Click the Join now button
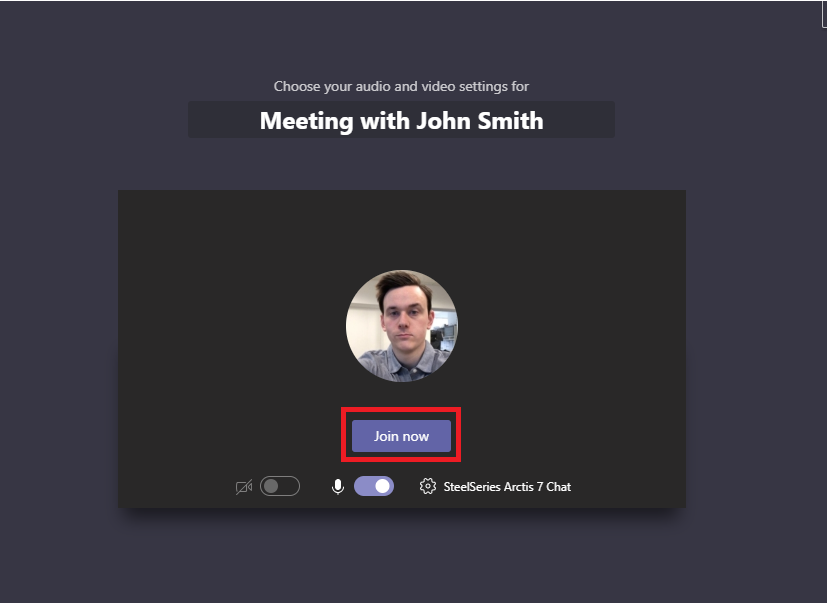 point(401,436)
